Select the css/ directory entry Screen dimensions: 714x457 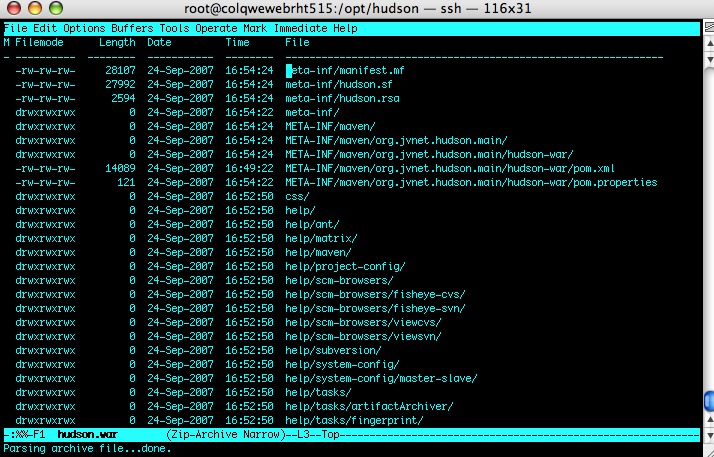297,197
